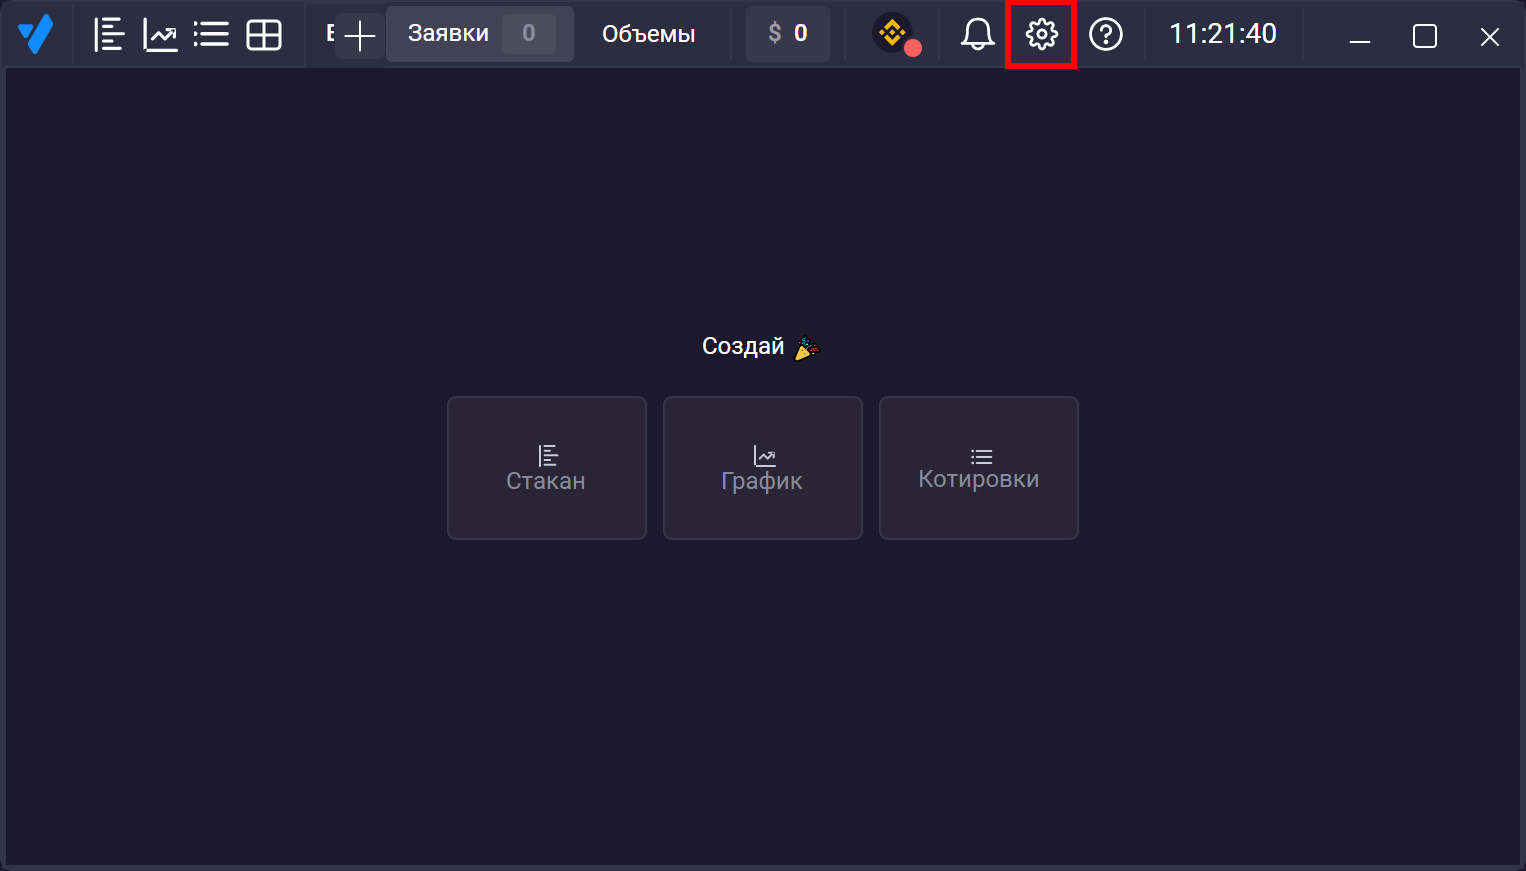
Task: Open the Binance exchange connection icon
Action: (x=893, y=34)
